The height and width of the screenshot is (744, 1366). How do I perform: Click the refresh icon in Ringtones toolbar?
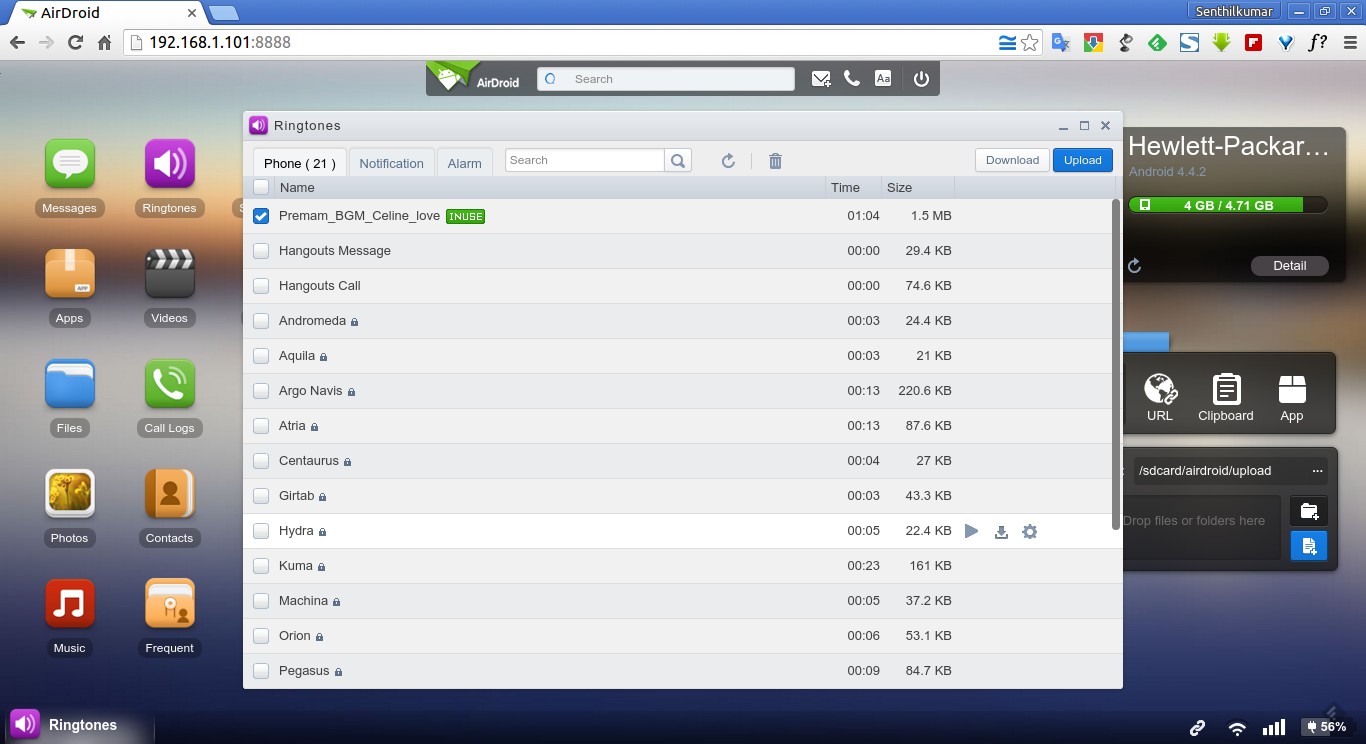(x=728, y=161)
